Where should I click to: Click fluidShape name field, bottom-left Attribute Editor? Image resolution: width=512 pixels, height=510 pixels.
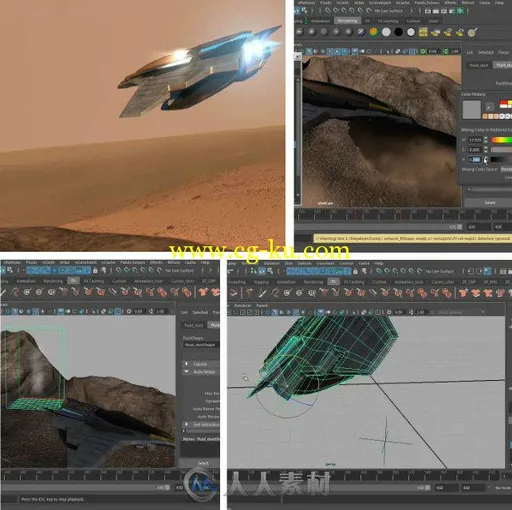(x=201, y=345)
